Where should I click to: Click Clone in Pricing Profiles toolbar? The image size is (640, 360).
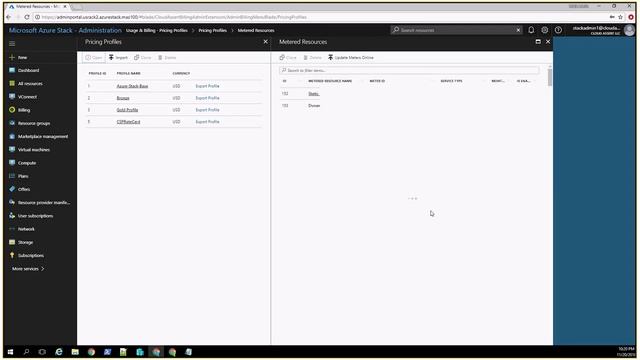tap(143, 58)
